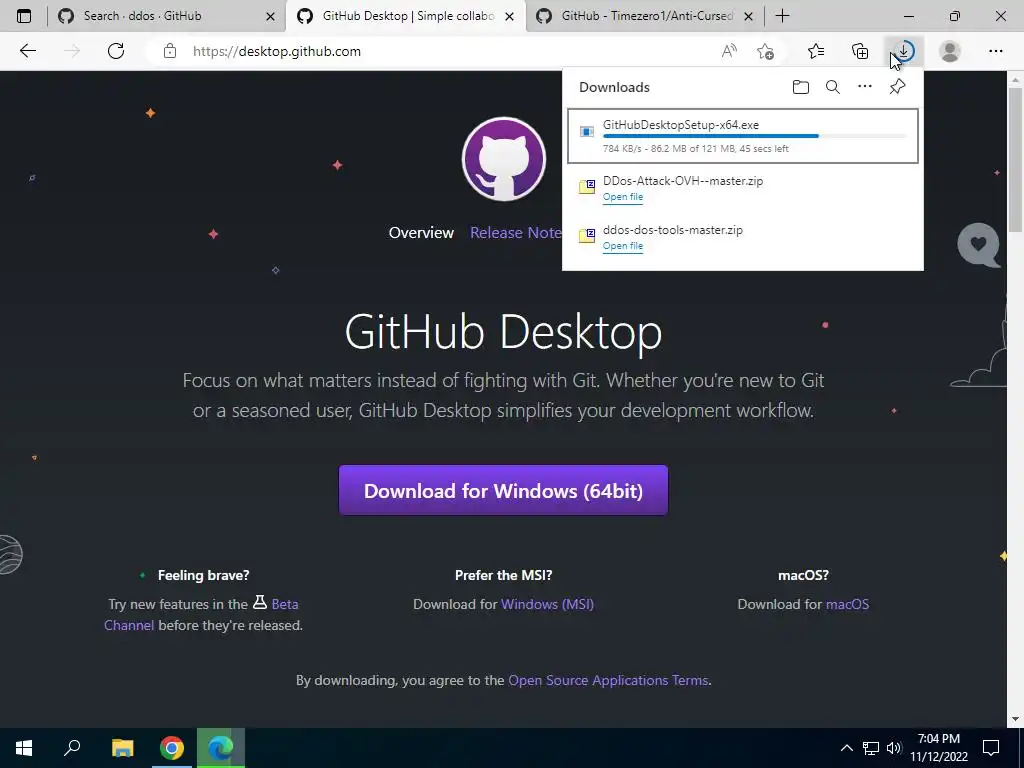This screenshot has height=768, width=1024.
Task: Click the heart feedback bubble icon
Action: click(978, 245)
